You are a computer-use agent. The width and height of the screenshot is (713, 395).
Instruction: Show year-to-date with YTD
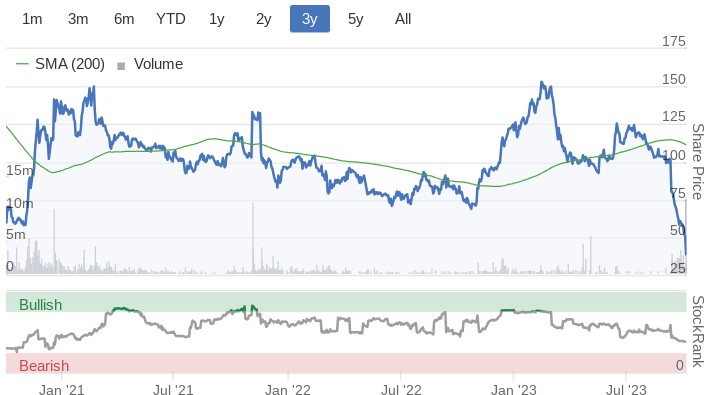[x=171, y=19]
